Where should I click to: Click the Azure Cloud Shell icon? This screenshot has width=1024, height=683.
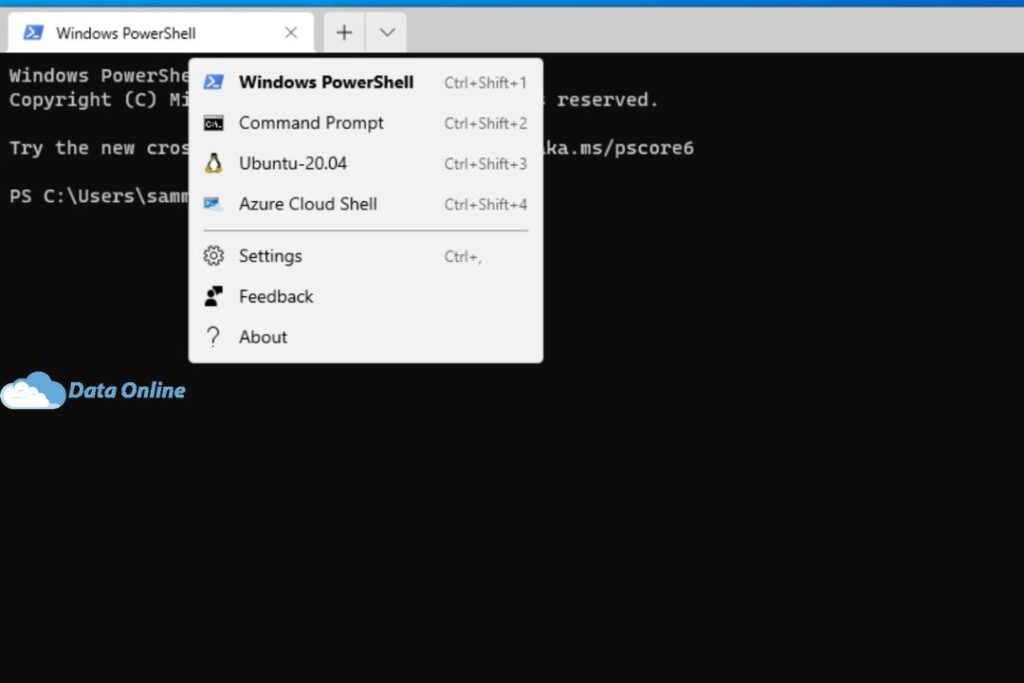[x=214, y=204]
